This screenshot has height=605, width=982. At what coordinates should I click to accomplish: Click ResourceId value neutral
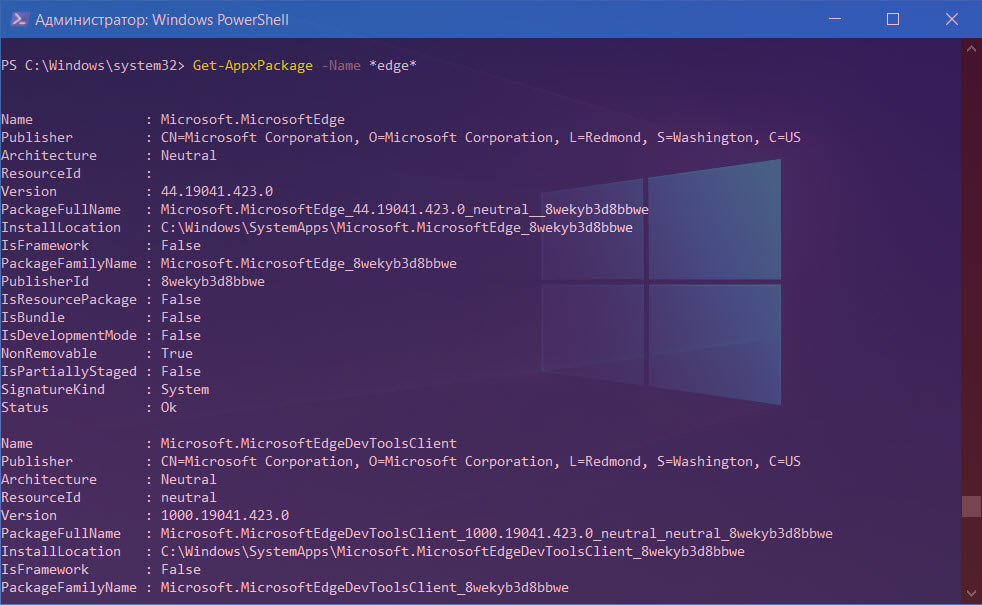(189, 498)
